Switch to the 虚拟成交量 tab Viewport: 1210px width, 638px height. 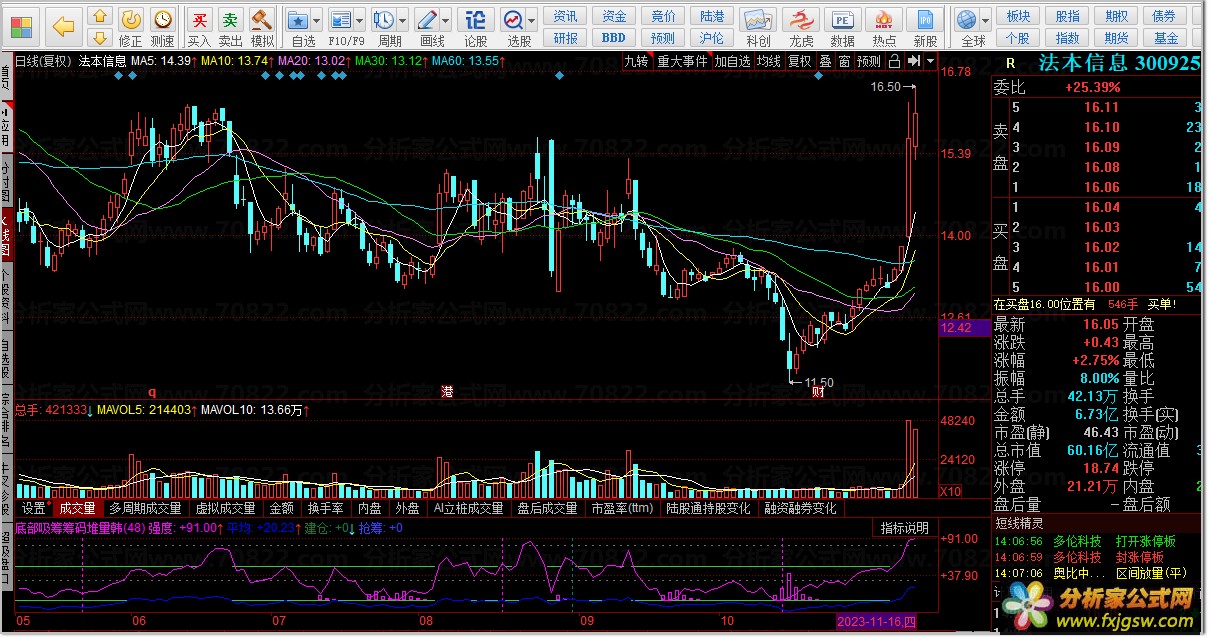225,508
